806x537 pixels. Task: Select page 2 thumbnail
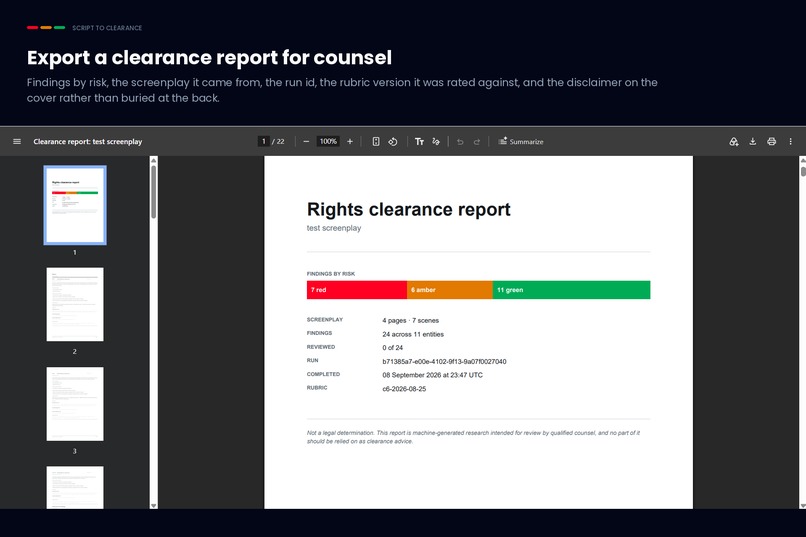click(75, 304)
